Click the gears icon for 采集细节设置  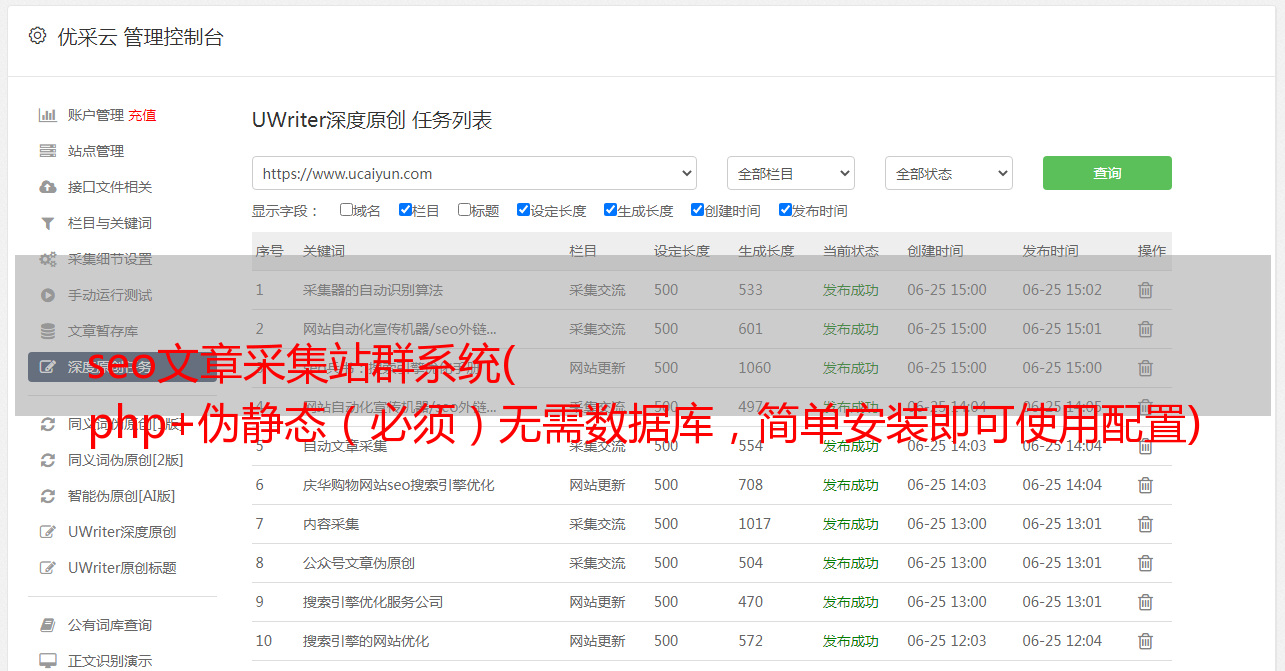click(x=47, y=259)
